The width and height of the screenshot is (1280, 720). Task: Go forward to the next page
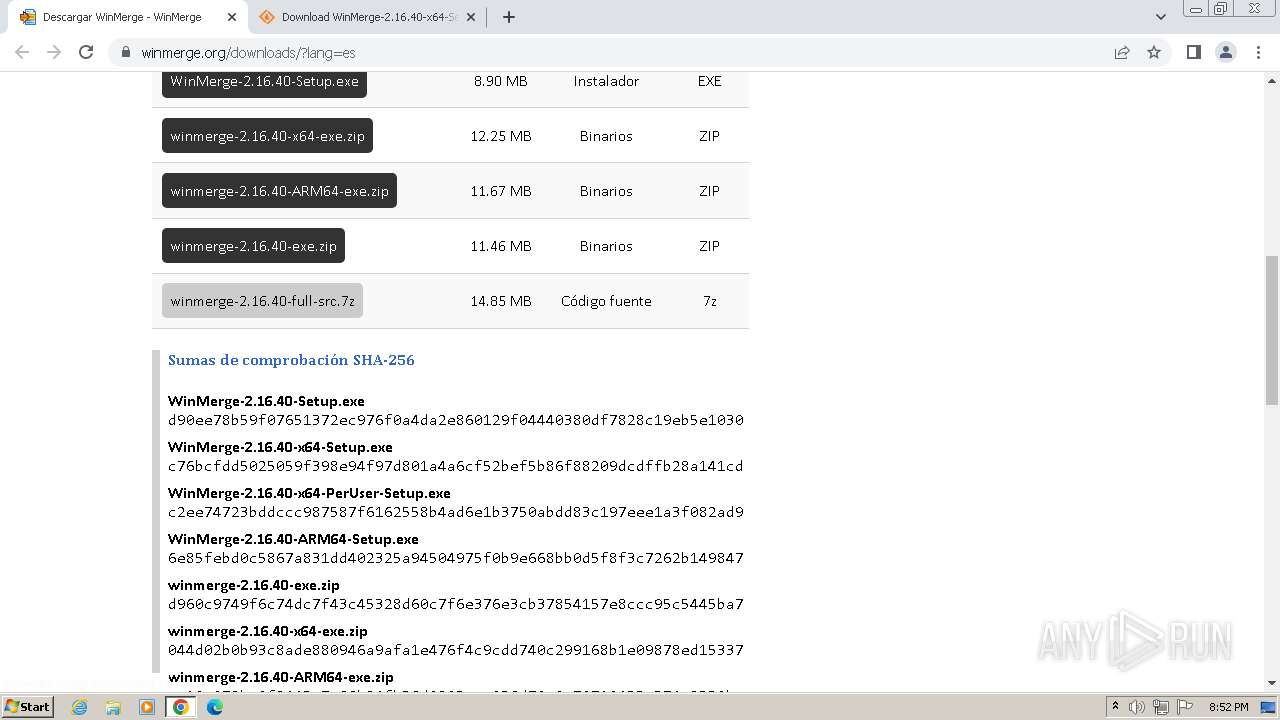click(x=54, y=52)
